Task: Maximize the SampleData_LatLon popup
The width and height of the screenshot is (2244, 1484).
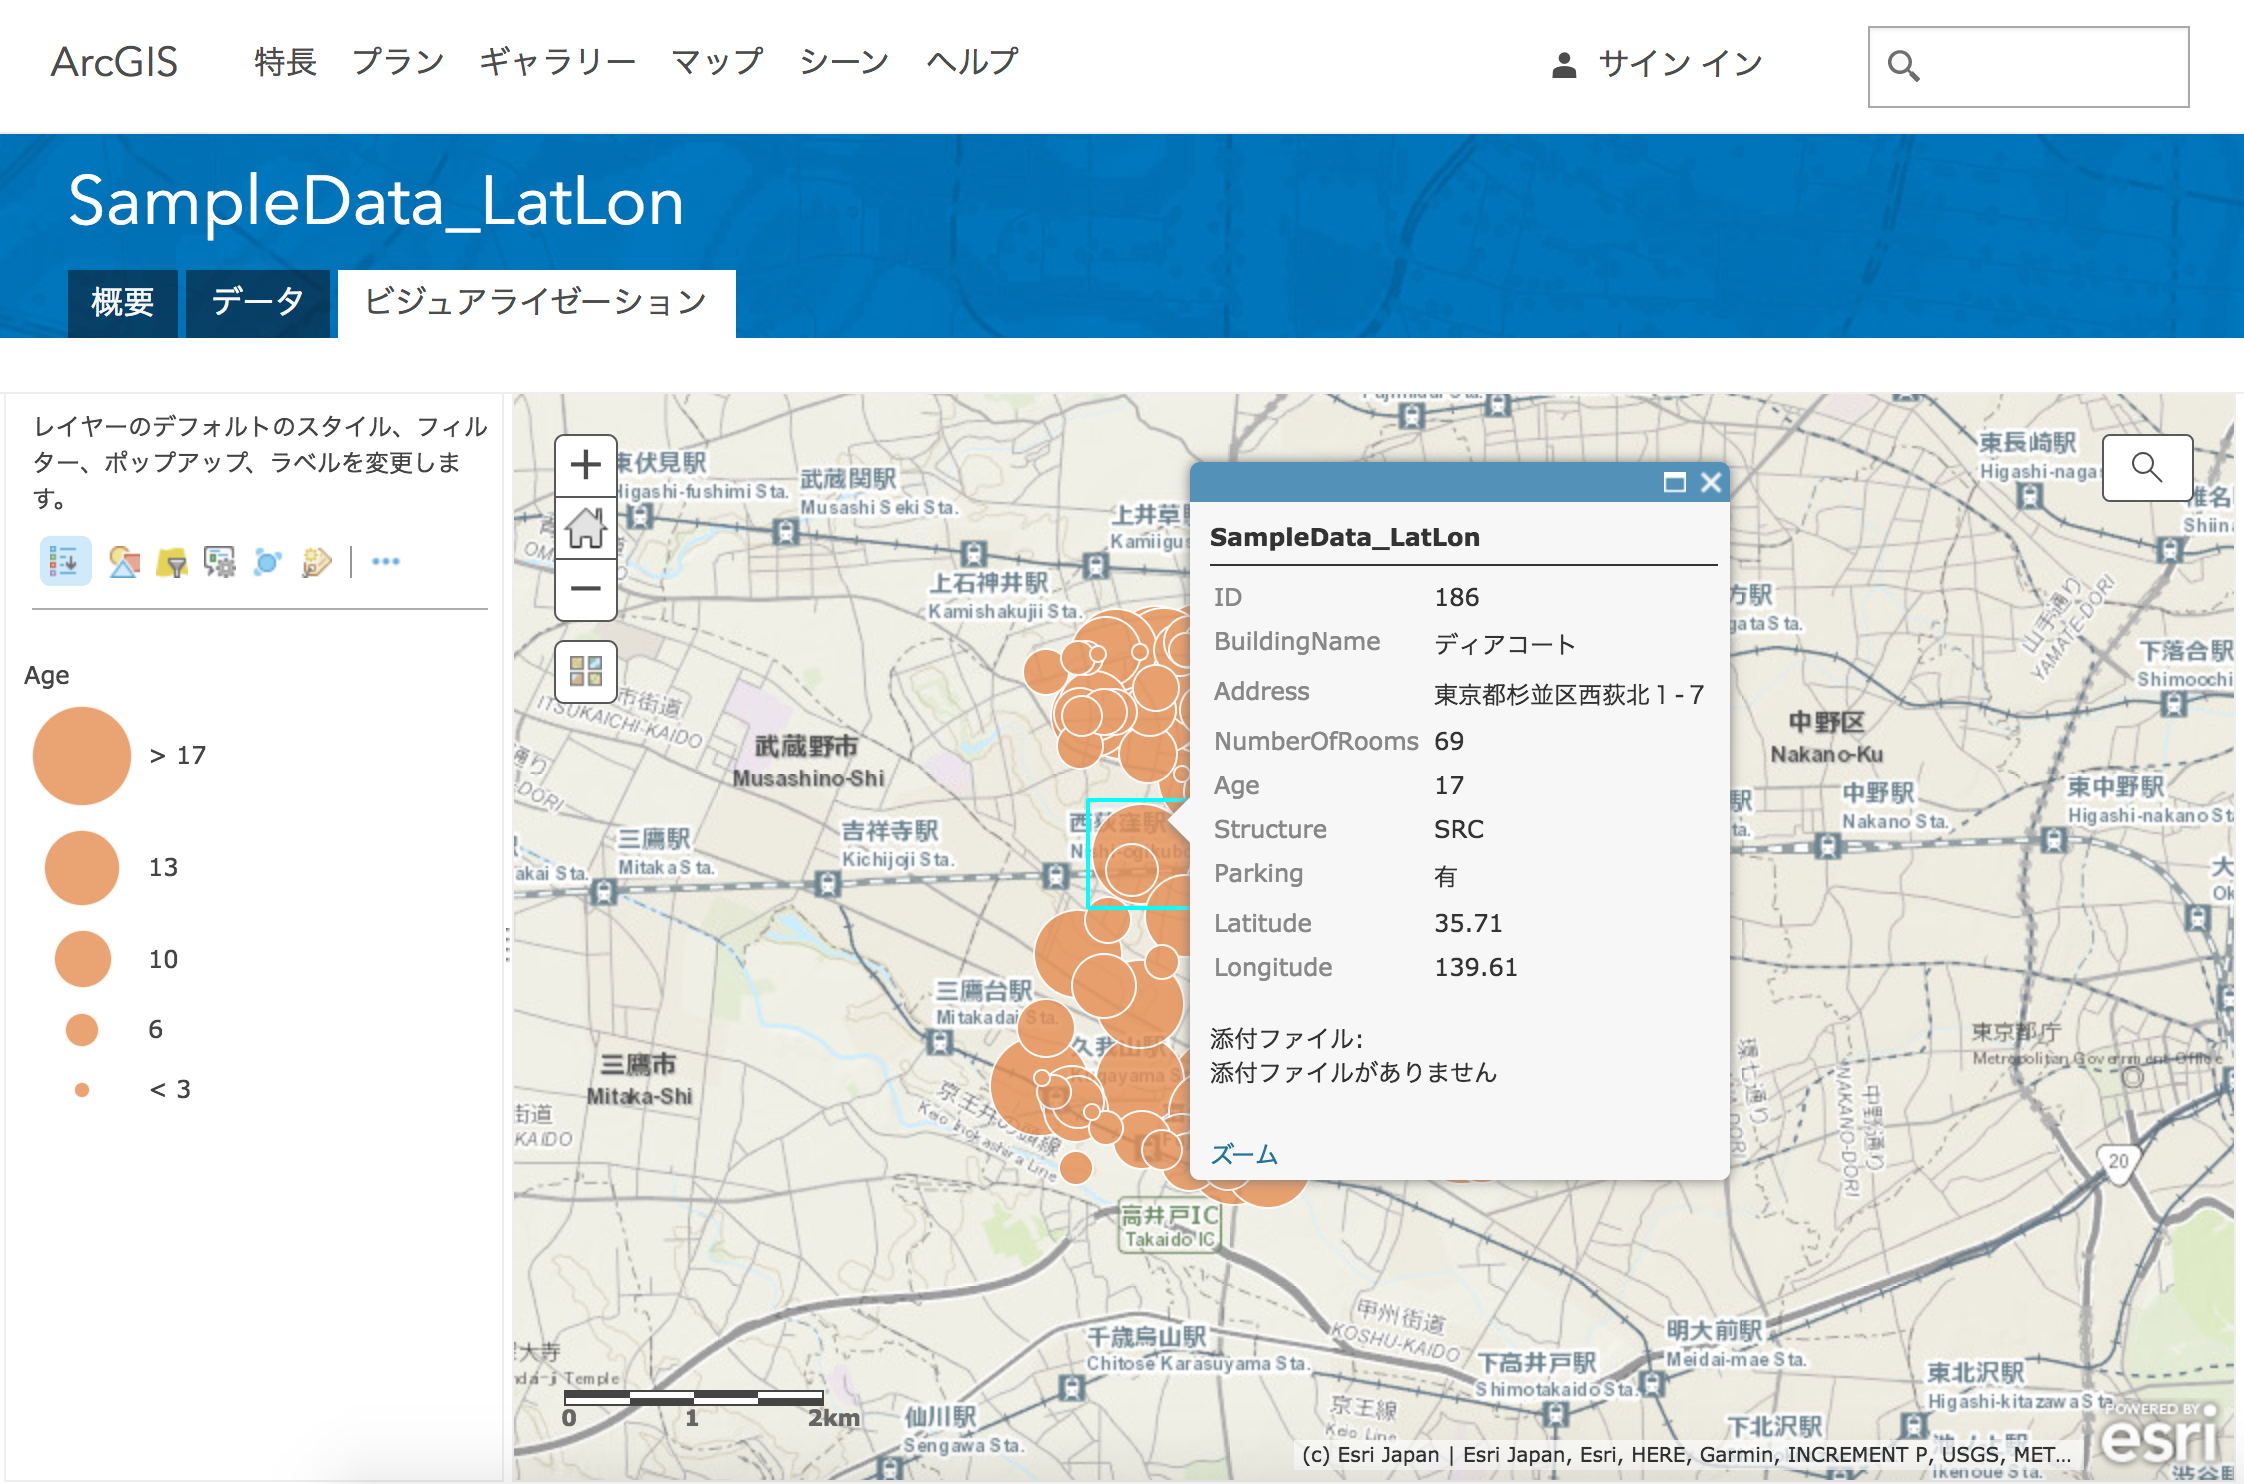Action: 1674,483
